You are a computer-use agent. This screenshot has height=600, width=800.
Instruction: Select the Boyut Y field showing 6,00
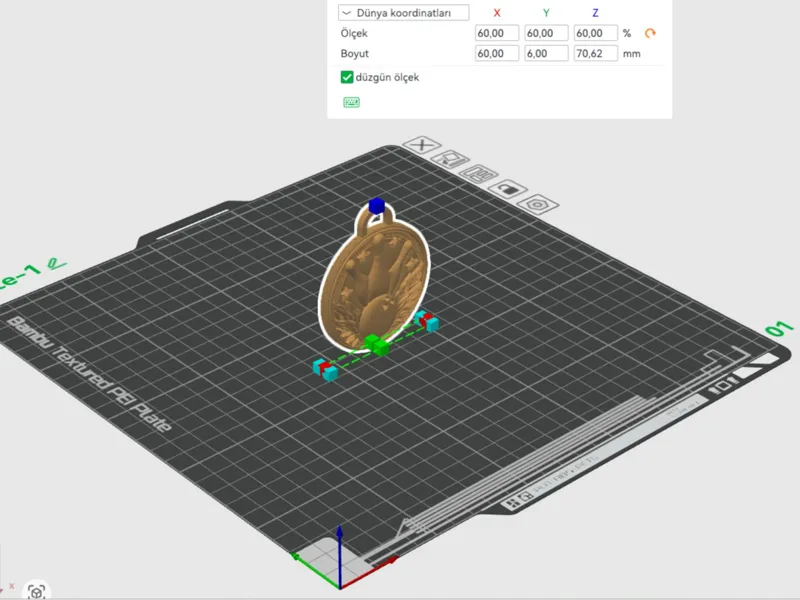tap(546, 53)
